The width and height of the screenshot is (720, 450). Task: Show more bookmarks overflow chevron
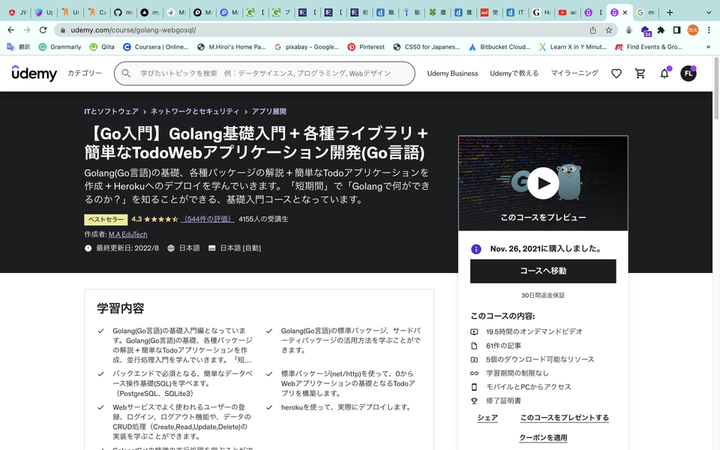[708, 47]
